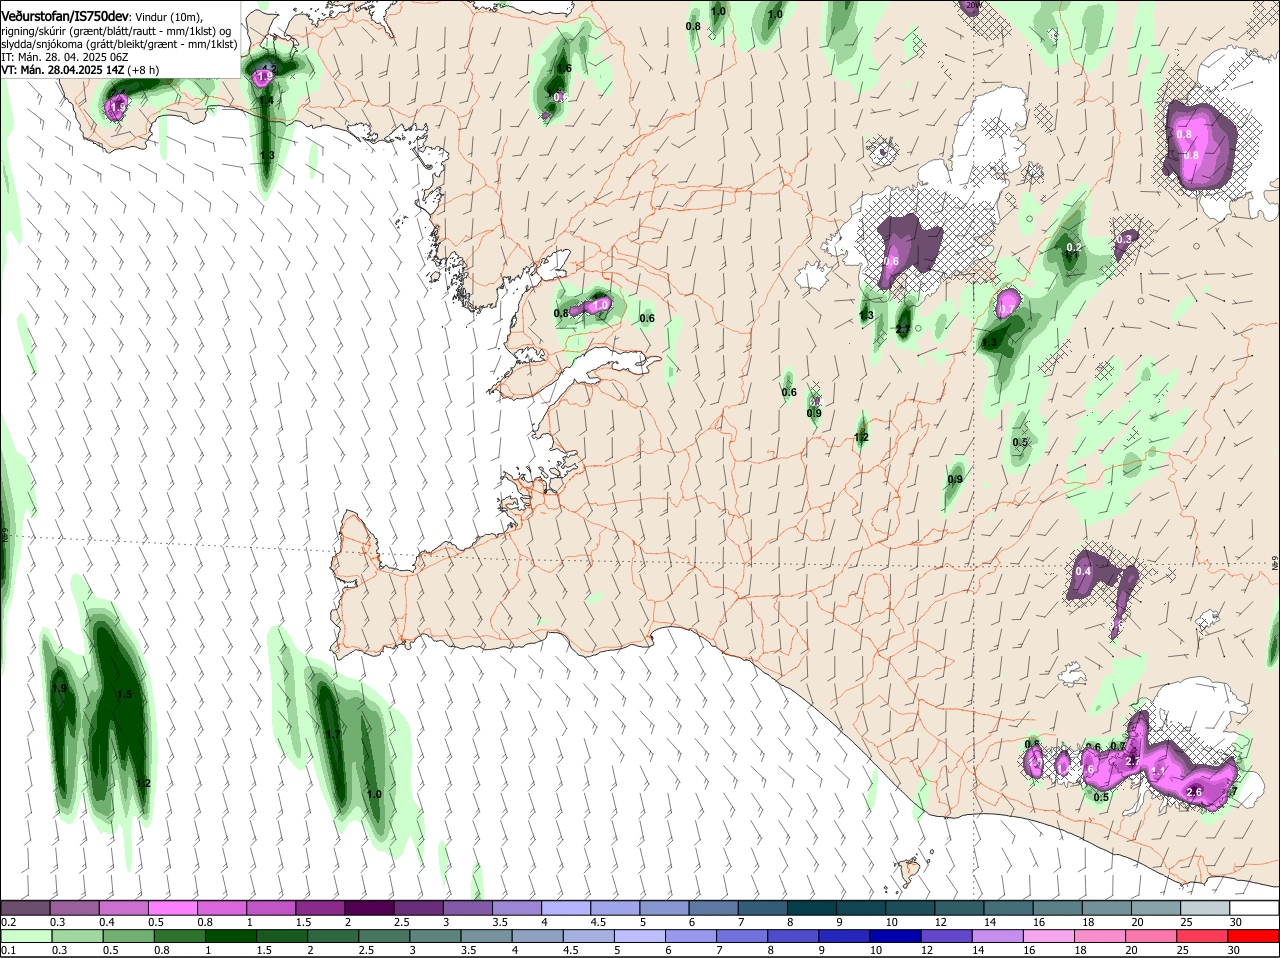Click the dark teal top-row swatch labeled 10
This screenshot has width=1280, height=958.
pos(911,908)
